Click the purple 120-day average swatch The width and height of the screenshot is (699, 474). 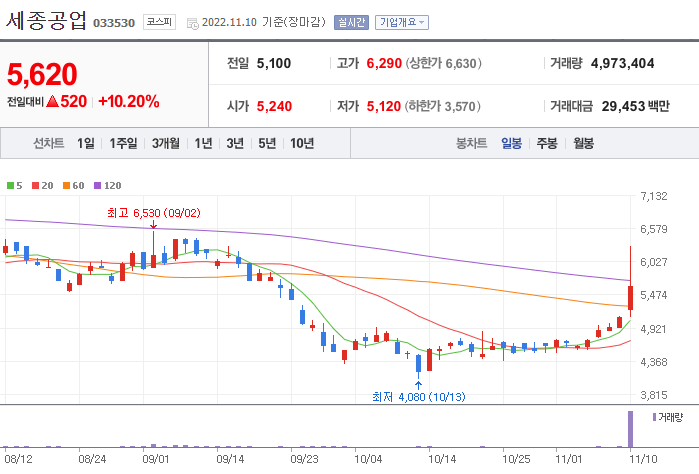coord(98,185)
